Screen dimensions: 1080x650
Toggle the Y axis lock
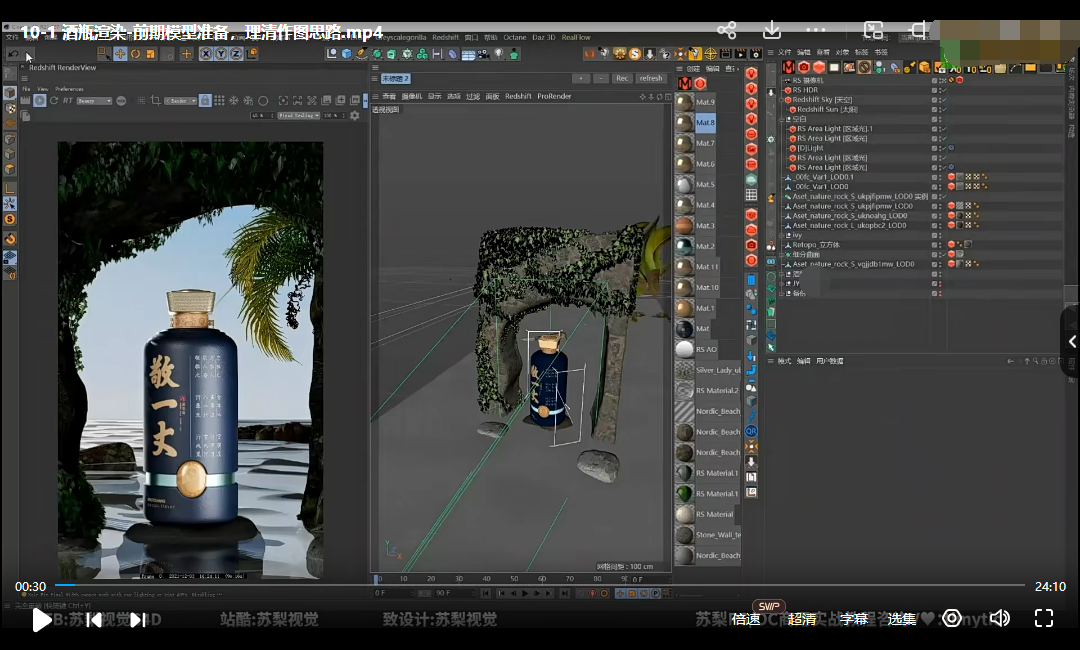[221, 54]
